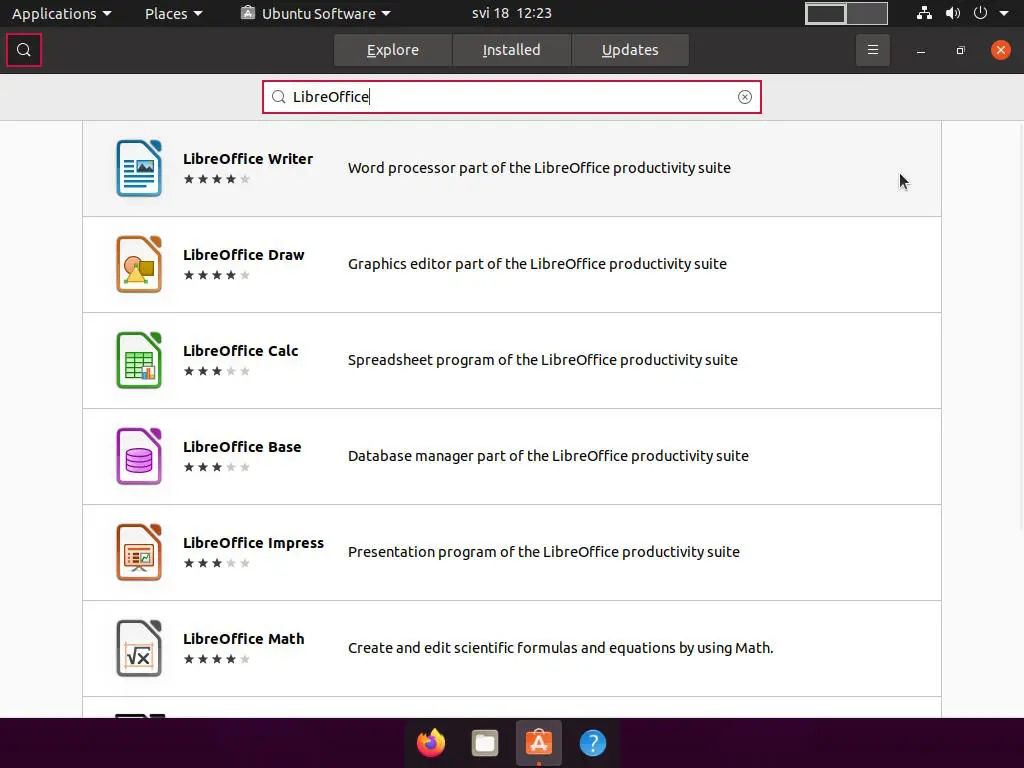Close the Ubuntu Software window
This screenshot has height=768, width=1024.
(x=1000, y=50)
